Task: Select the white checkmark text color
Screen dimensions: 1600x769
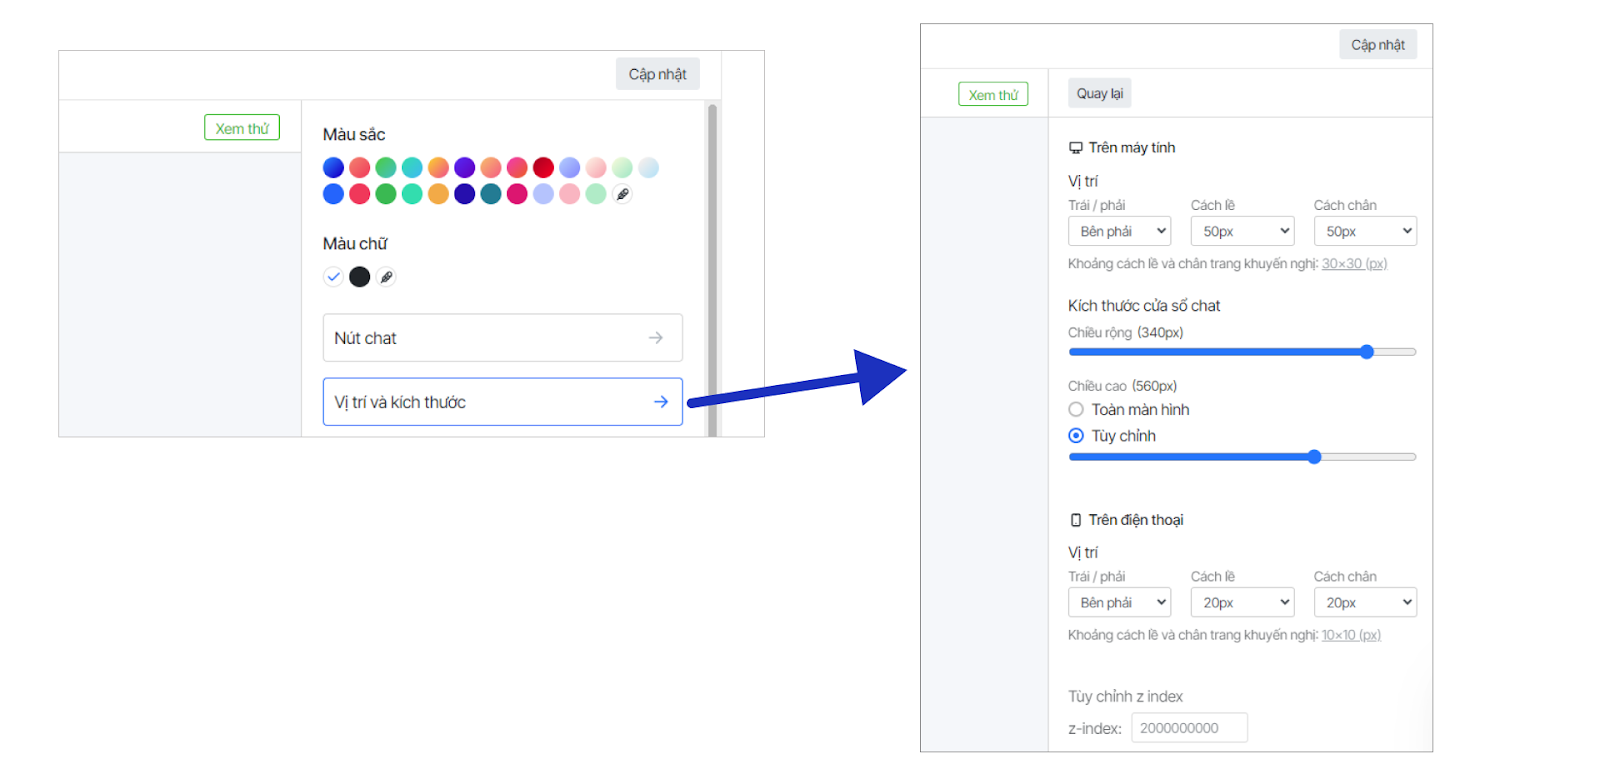Action: pos(333,277)
